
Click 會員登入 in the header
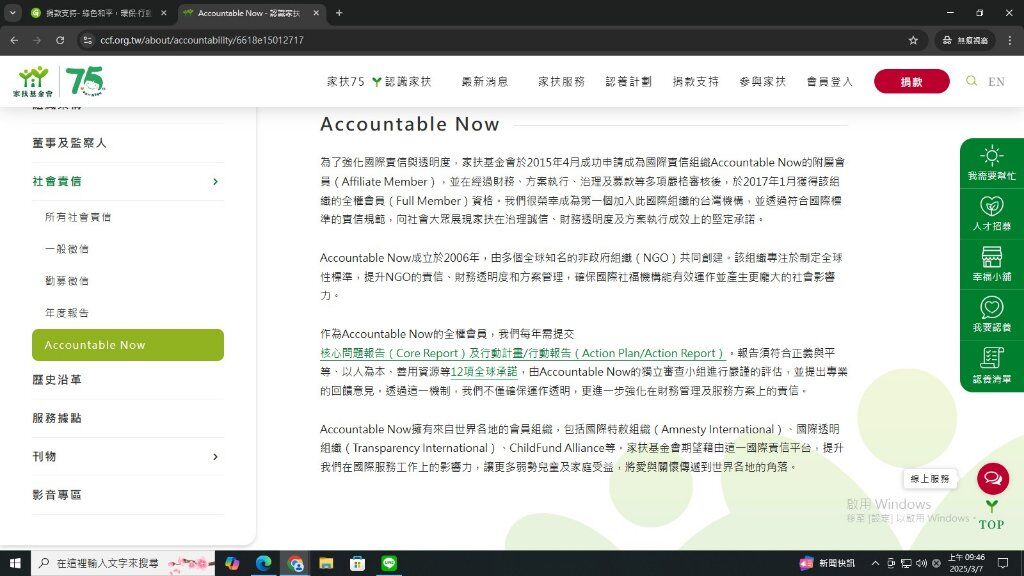829,82
